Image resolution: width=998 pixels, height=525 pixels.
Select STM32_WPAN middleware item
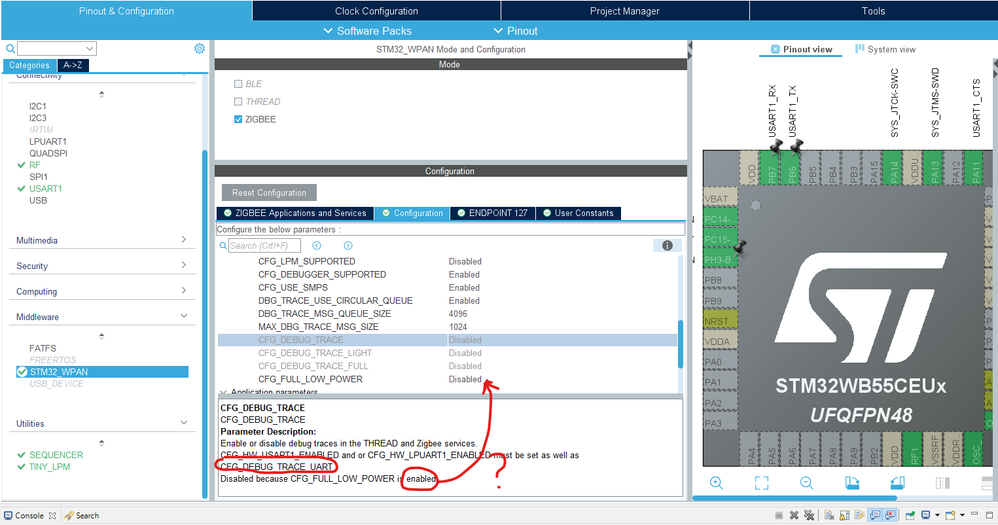point(102,372)
